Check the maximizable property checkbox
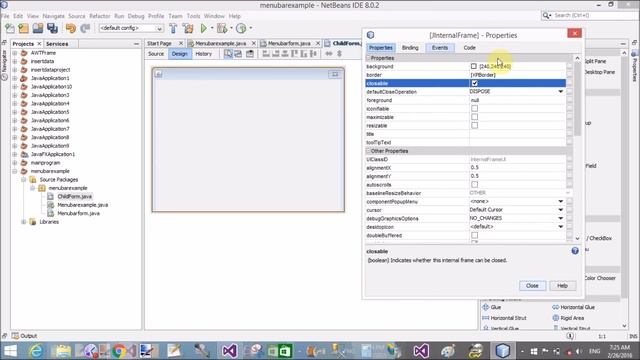Viewport: 640px width, 360px height. point(474,117)
